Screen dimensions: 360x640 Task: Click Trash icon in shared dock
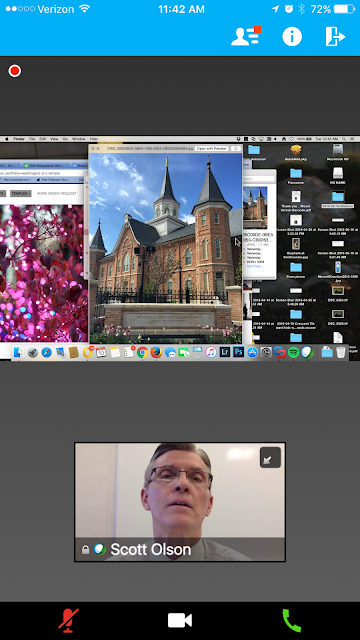341,352
